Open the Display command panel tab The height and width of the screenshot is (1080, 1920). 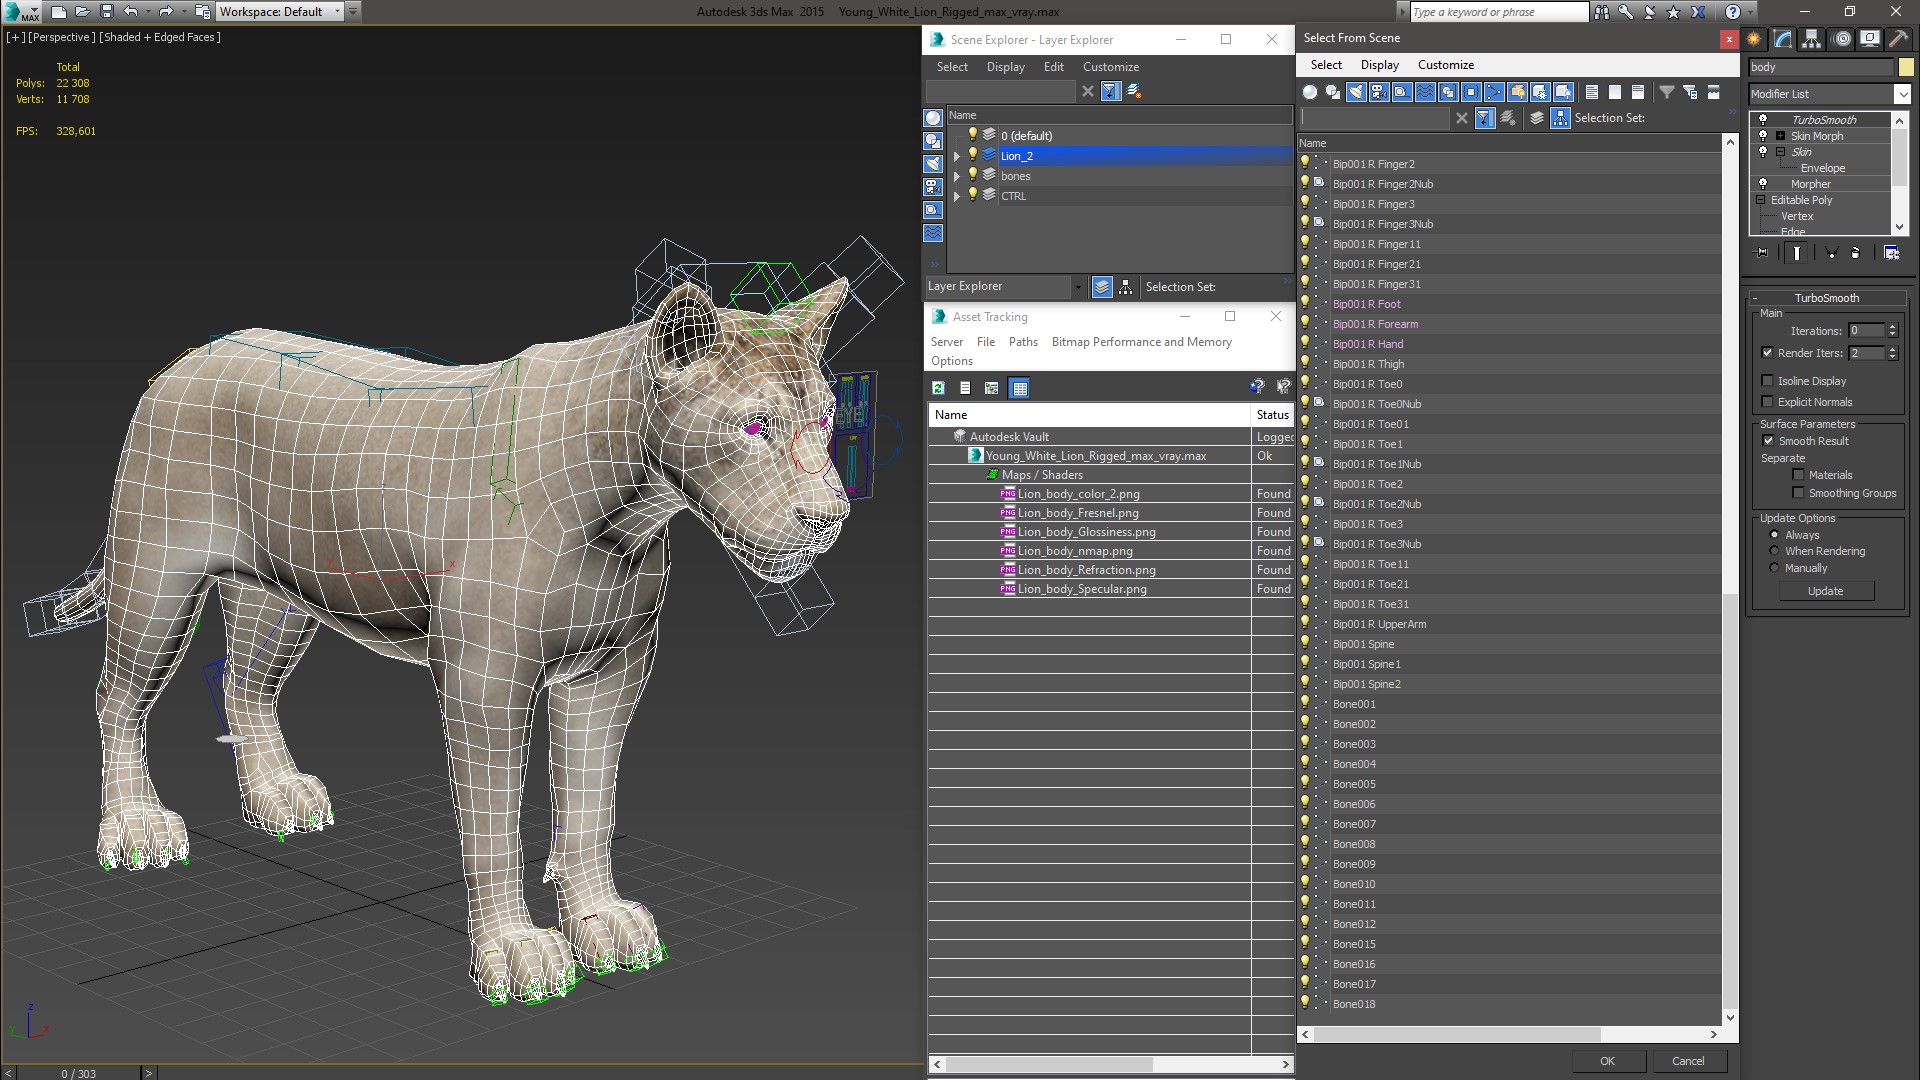(1870, 39)
